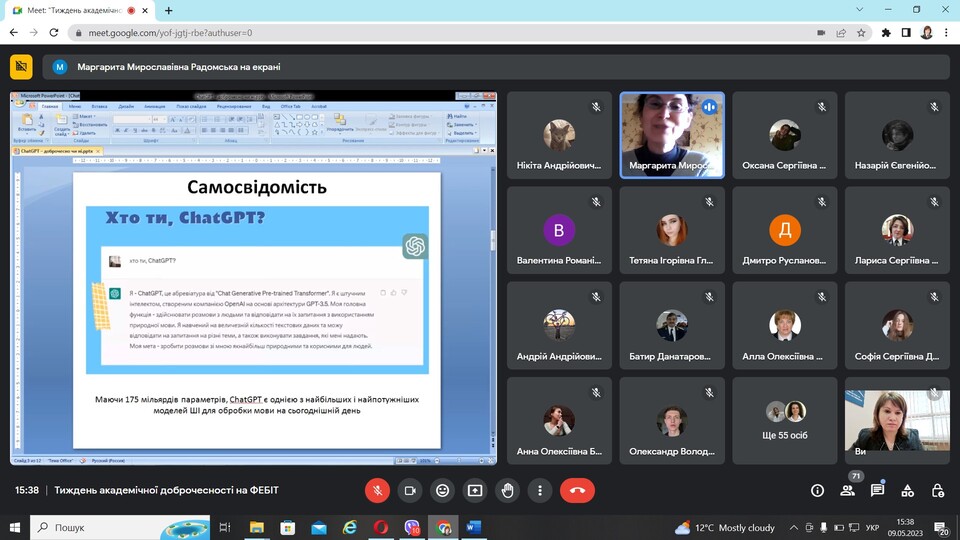This screenshot has height=540, width=960.
Task: Open the Activities panel
Action: pyautogui.click(x=908, y=490)
